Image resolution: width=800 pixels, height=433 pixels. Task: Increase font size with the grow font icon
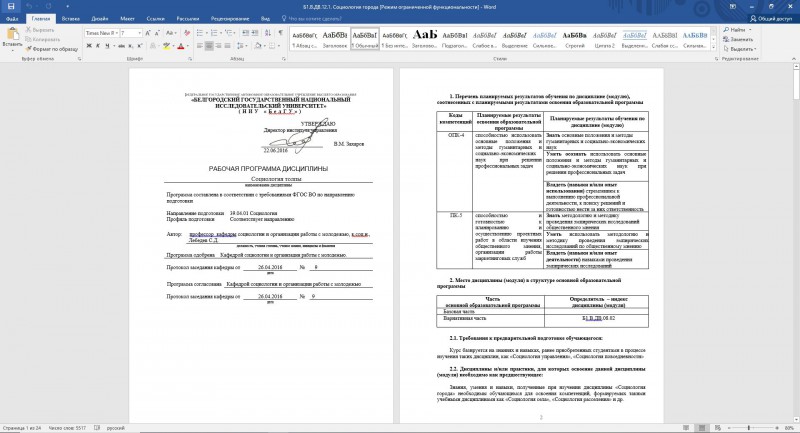pos(148,33)
